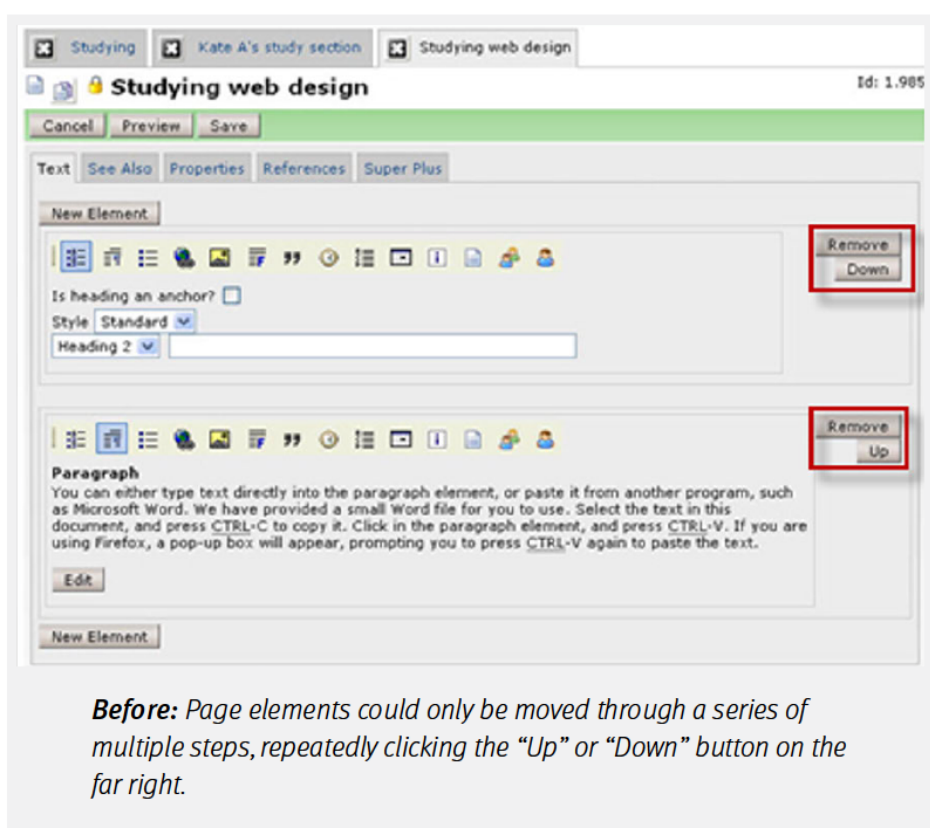This screenshot has height=828, width=930.
Task: Click the quotation marks icon in the paragraph element toolbar
Action: (x=292, y=439)
